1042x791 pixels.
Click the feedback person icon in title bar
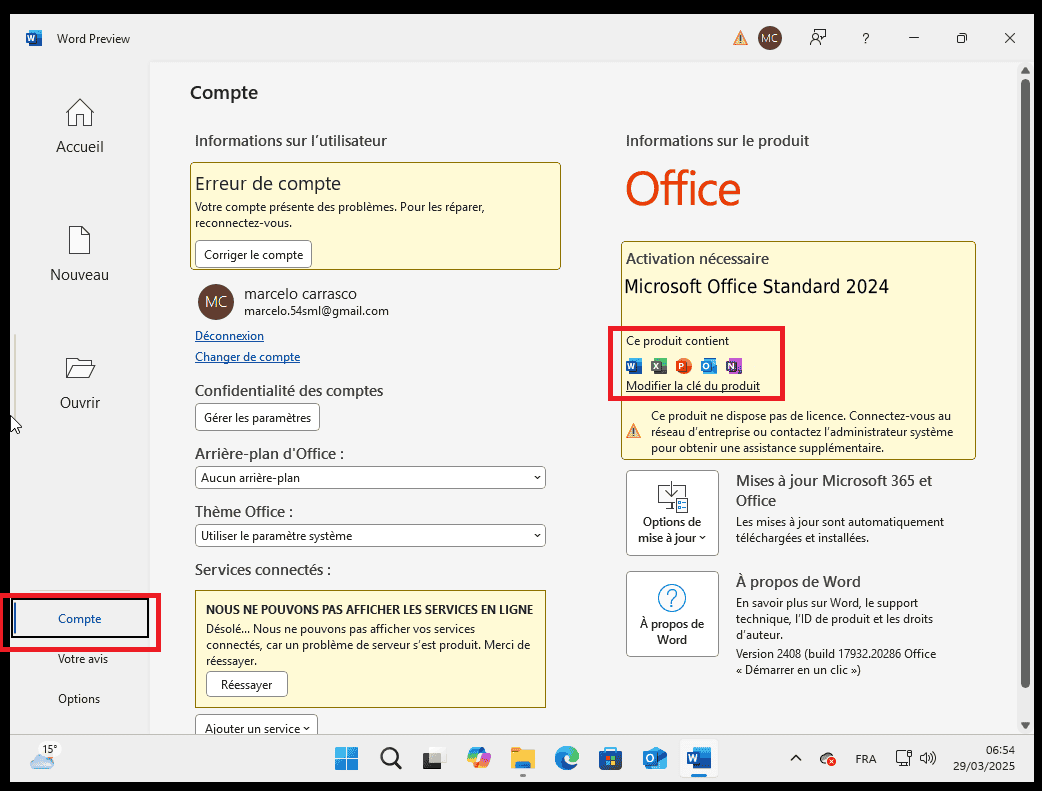tap(819, 39)
